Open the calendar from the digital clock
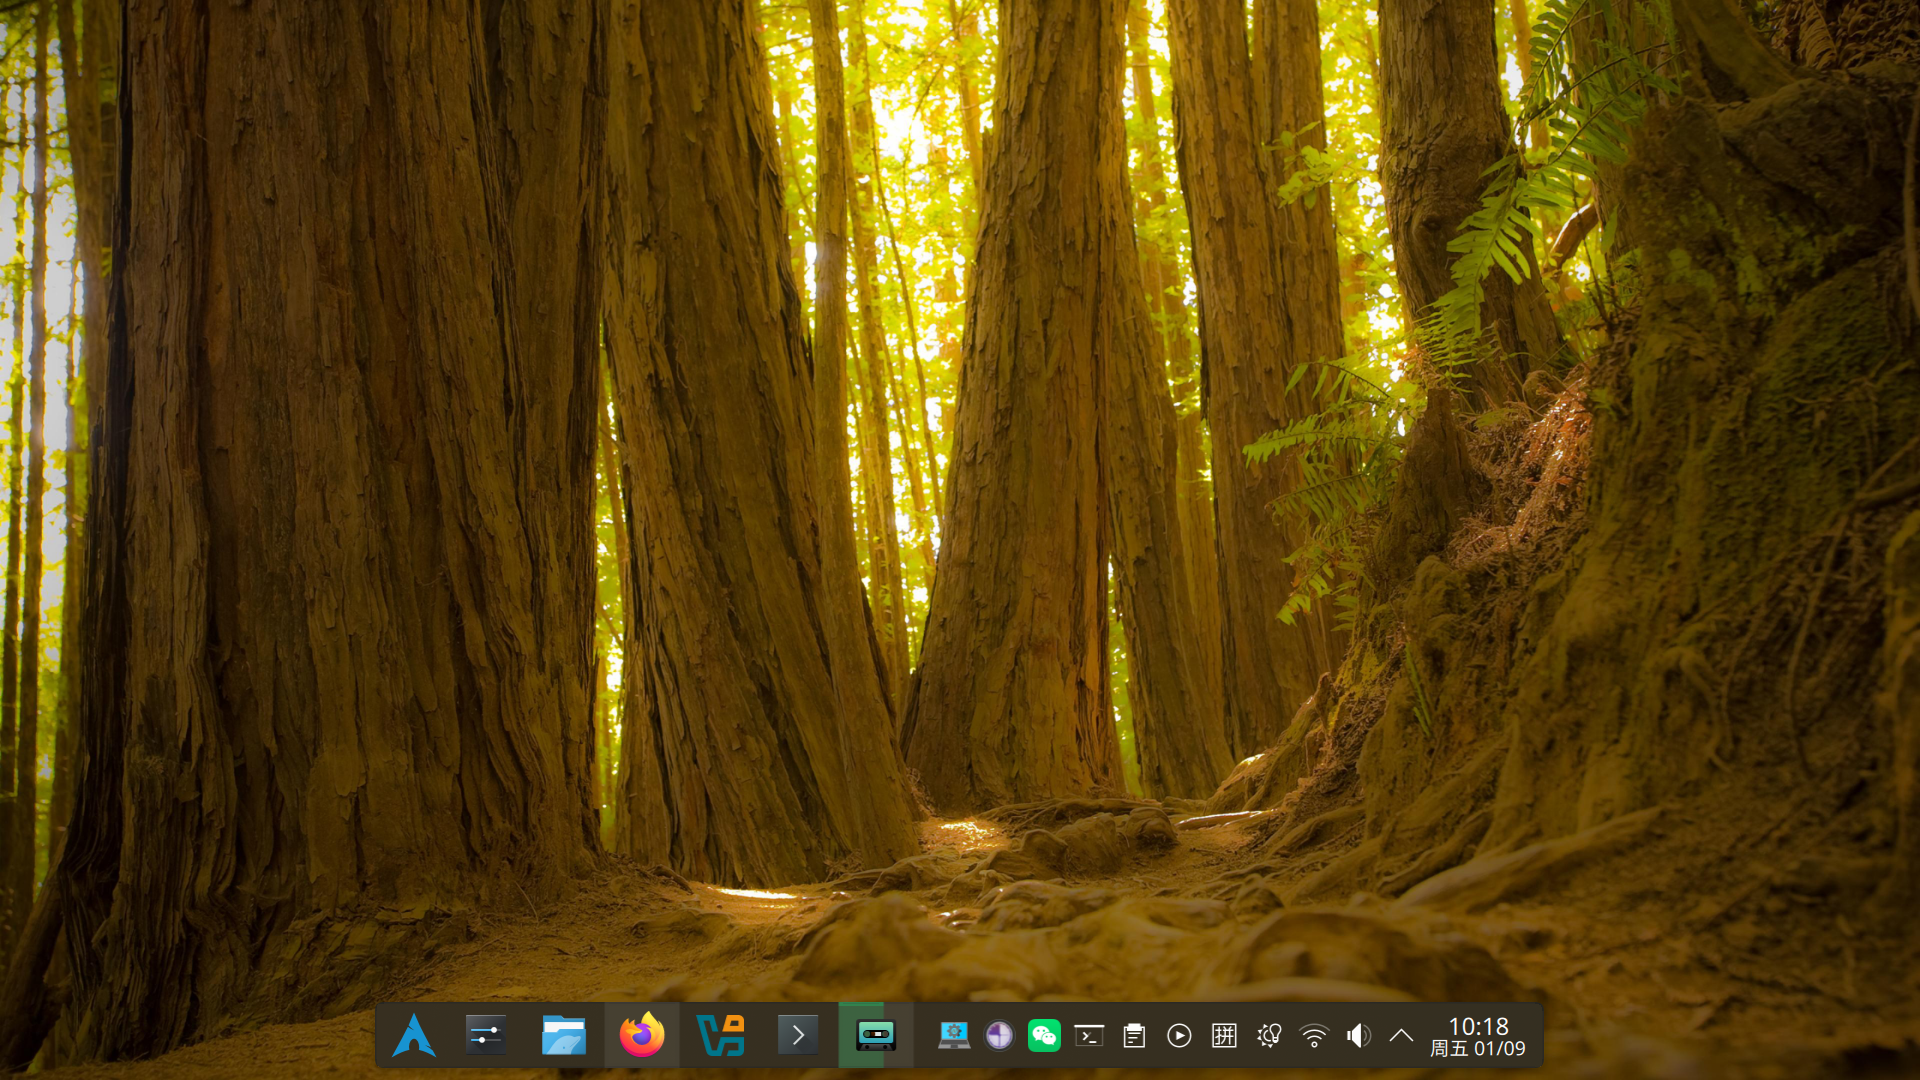Image resolution: width=1920 pixels, height=1080 pixels. click(1477, 1036)
